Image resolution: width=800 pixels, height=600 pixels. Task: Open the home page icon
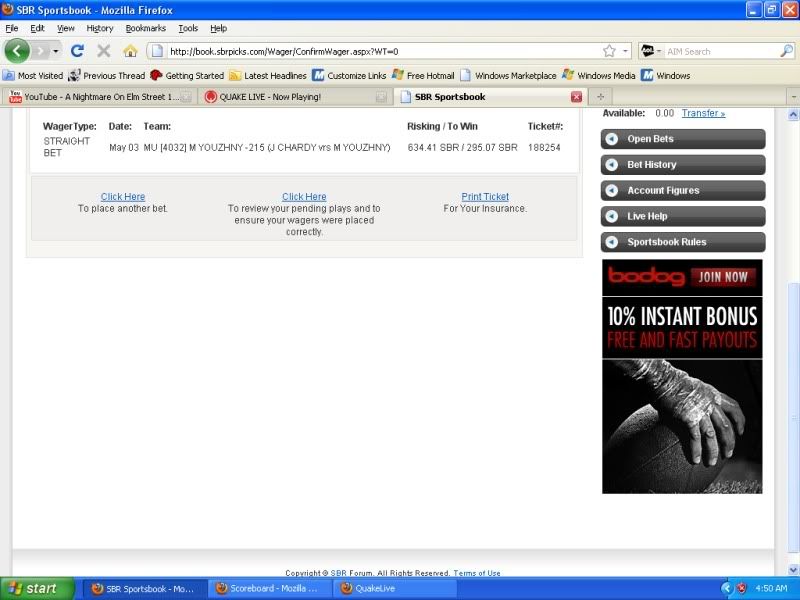click(x=130, y=51)
